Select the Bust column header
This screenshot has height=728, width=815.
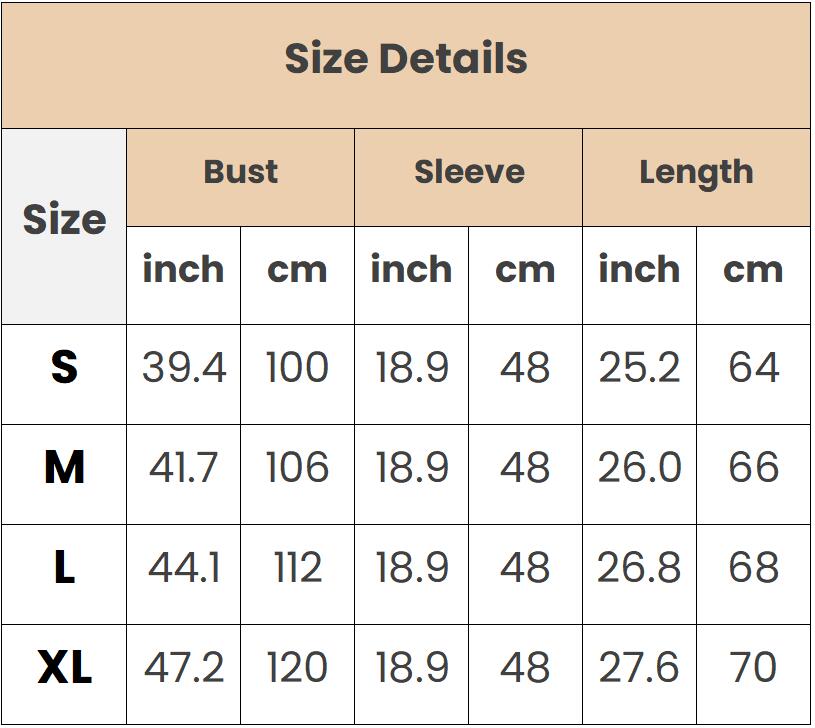(240, 177)
